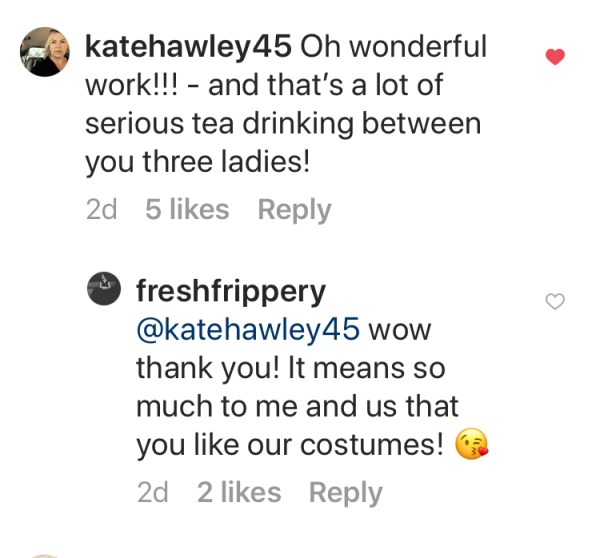Reply to freshfrippery's comment
This screenshot has height=558, width=600.
click(x=345, y=493)
